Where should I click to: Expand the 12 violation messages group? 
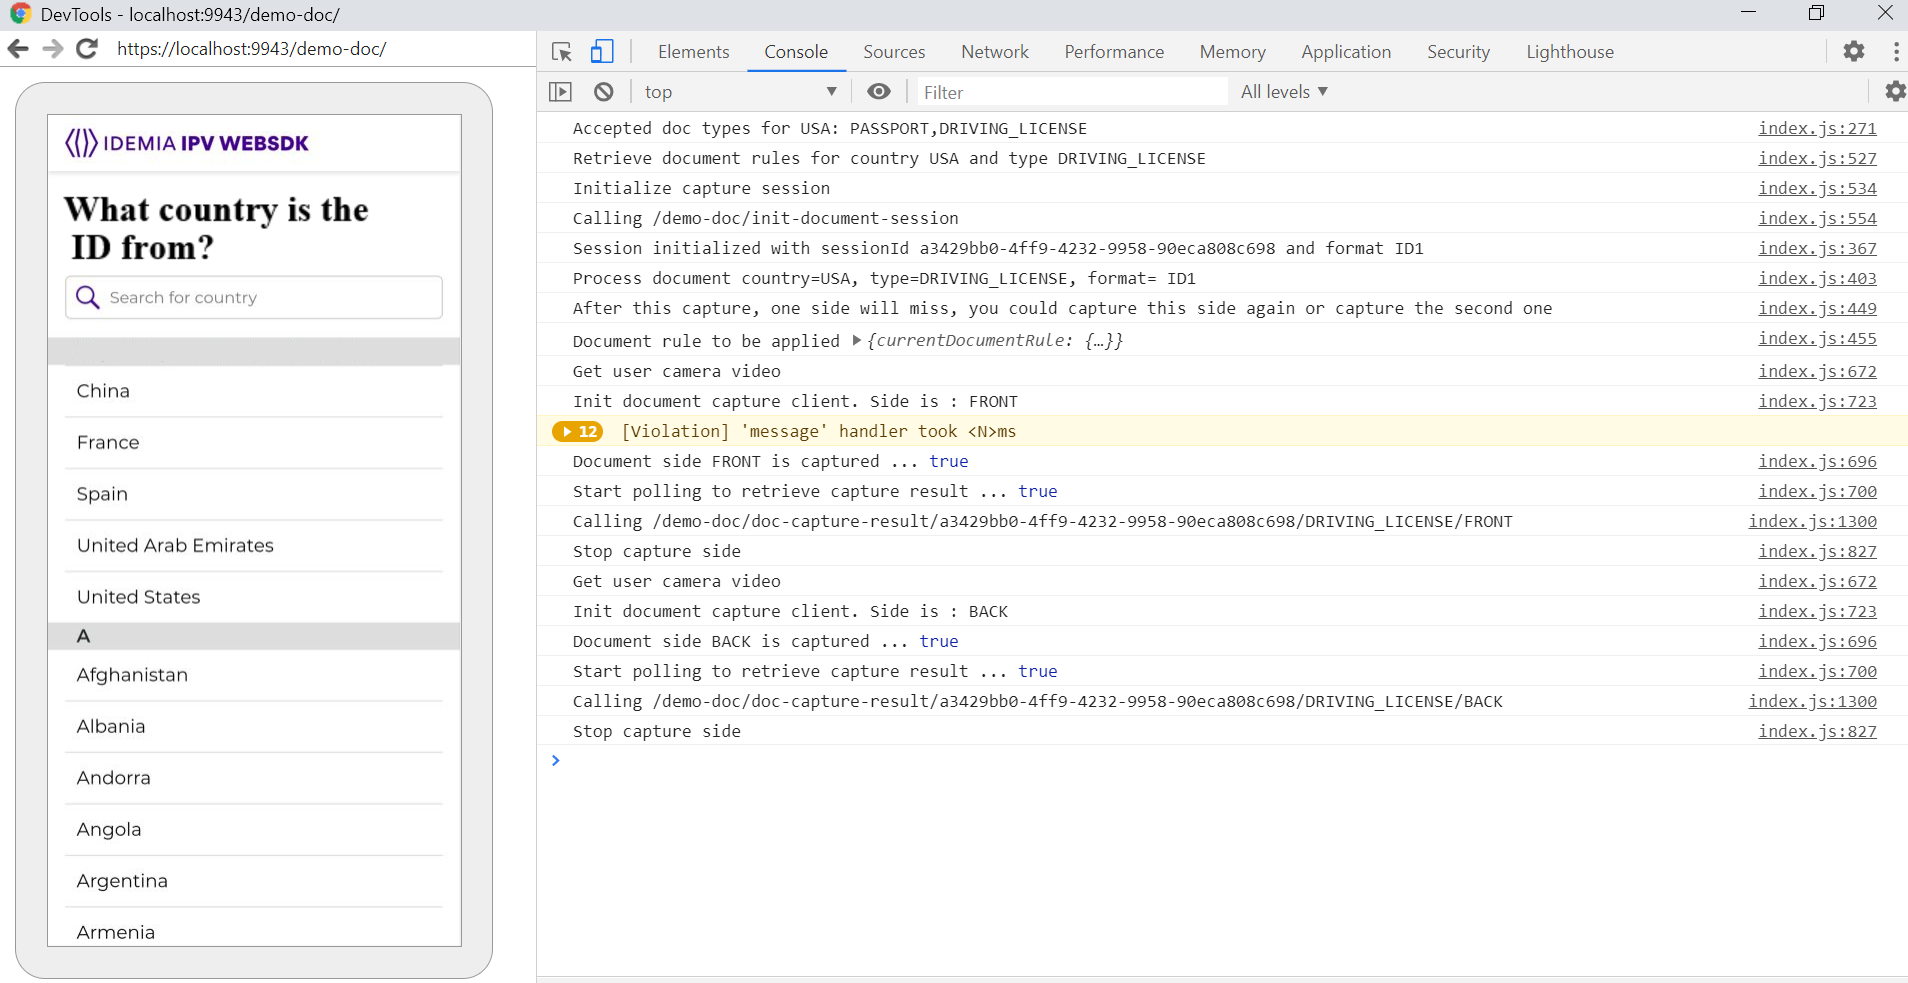click(578, 431)
